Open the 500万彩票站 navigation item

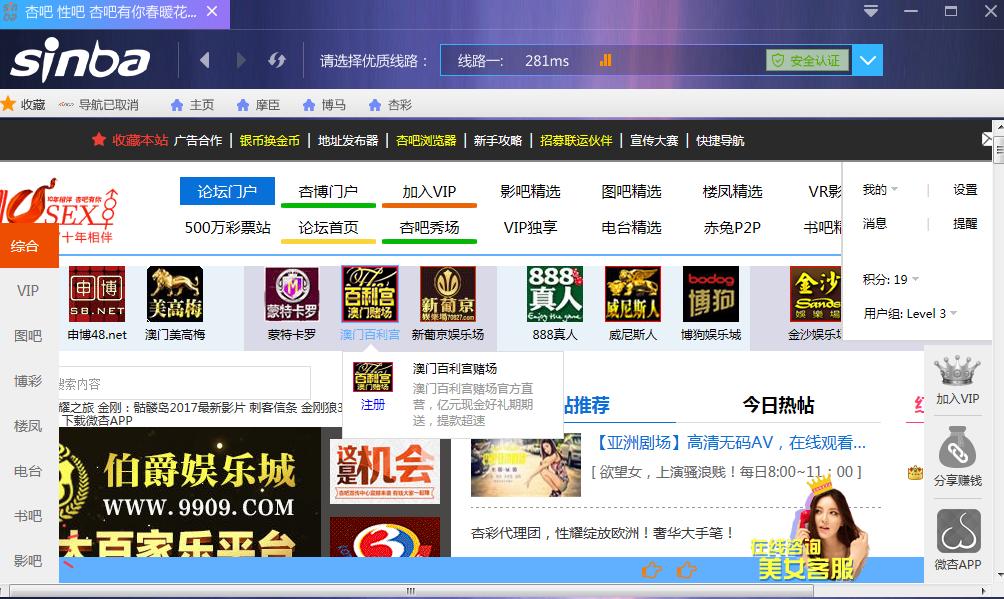[x=227, y=227]
